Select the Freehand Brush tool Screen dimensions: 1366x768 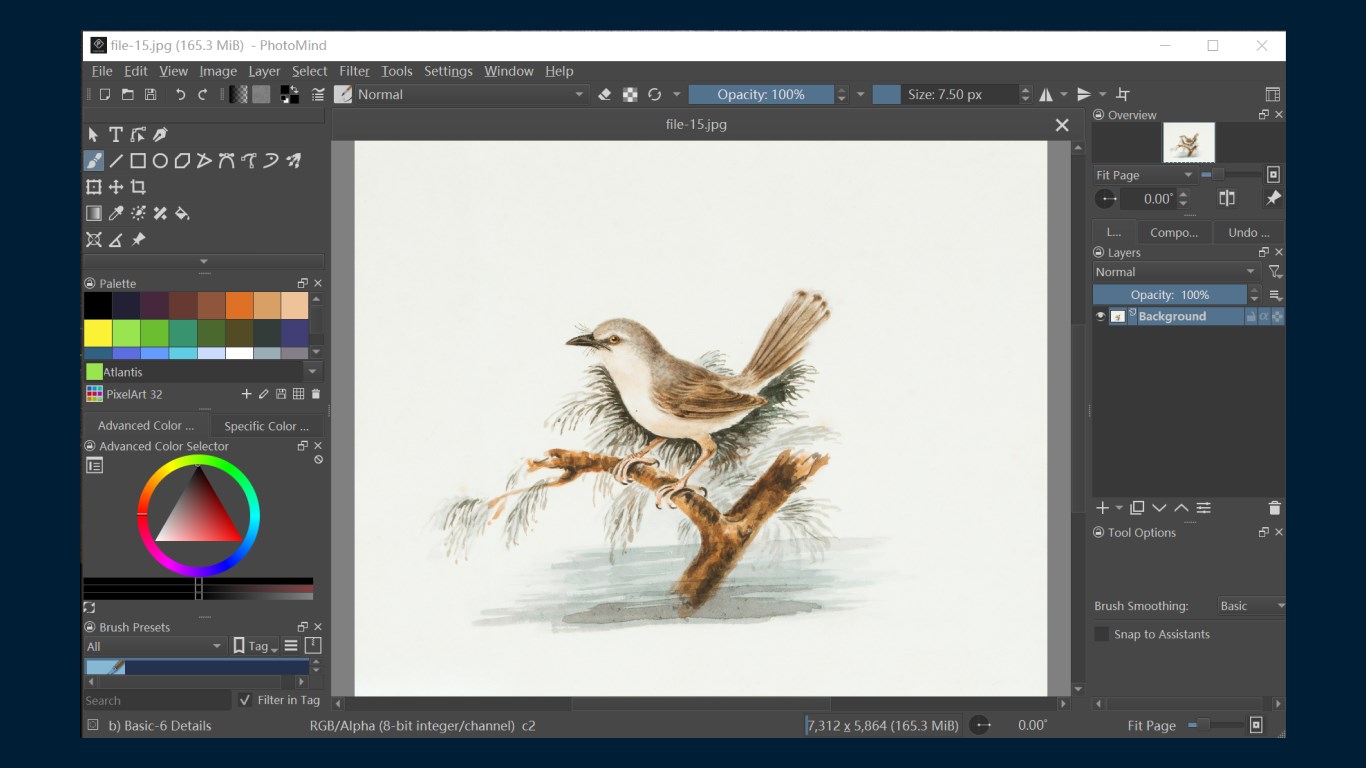(93, 160)
